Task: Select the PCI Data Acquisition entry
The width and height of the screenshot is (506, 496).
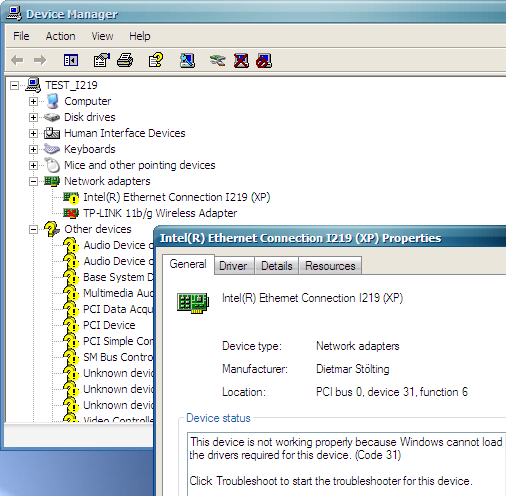Action: pos(118,309)
